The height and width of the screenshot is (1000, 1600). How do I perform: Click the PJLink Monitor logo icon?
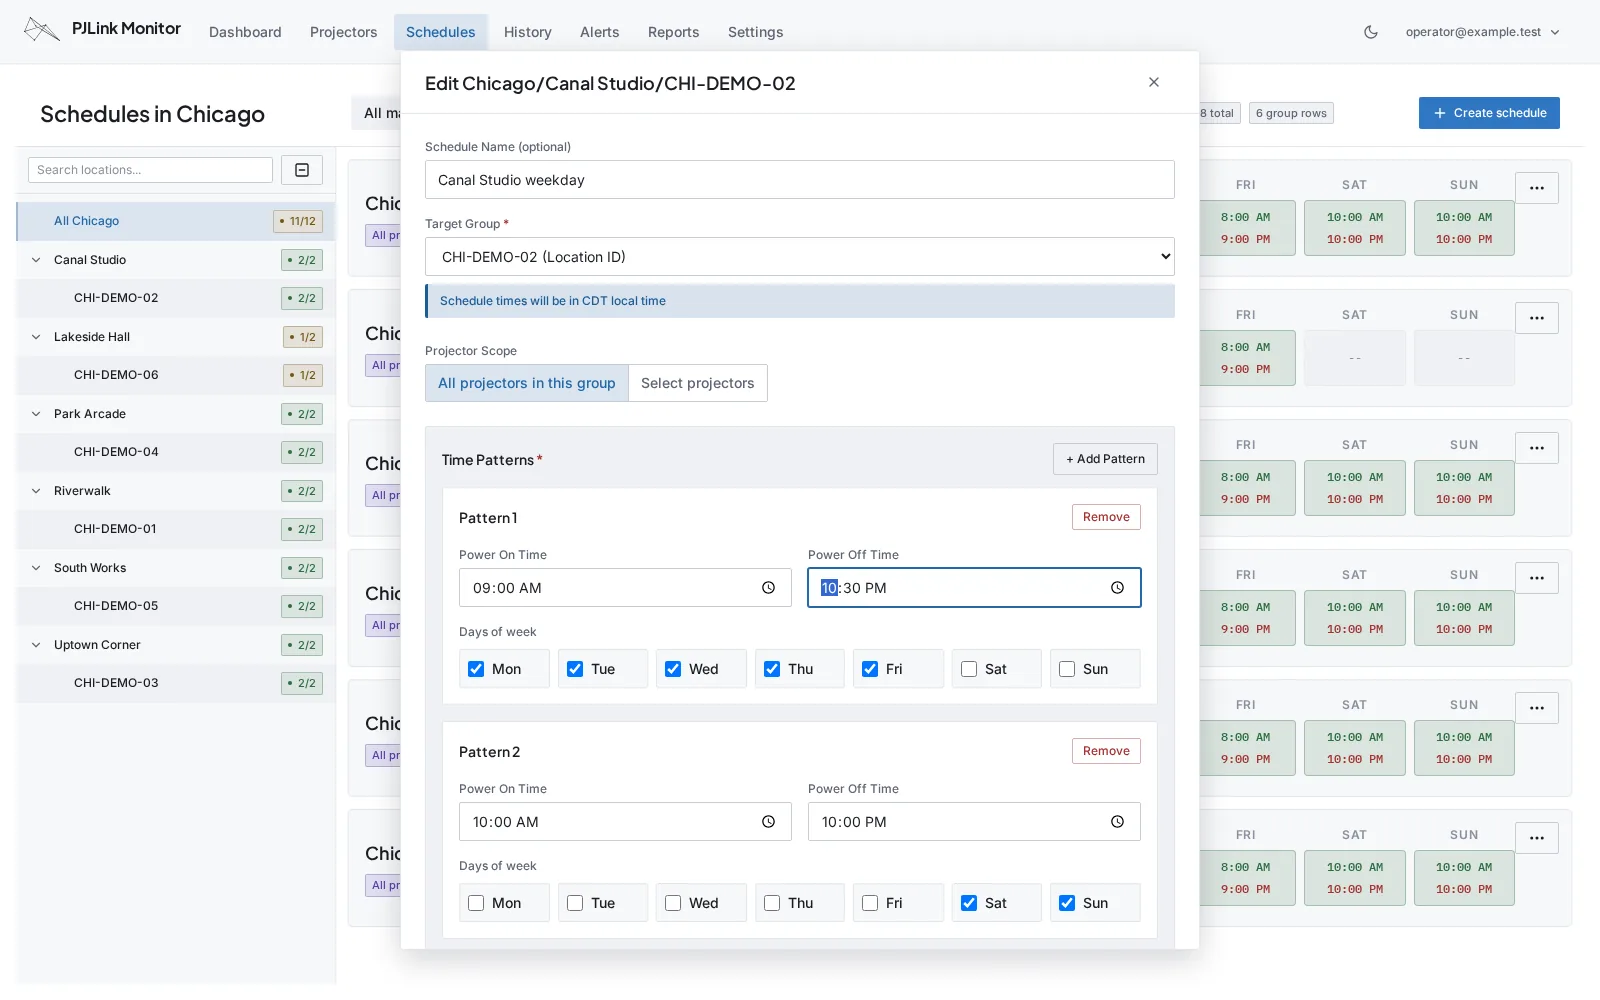point(42,30)
